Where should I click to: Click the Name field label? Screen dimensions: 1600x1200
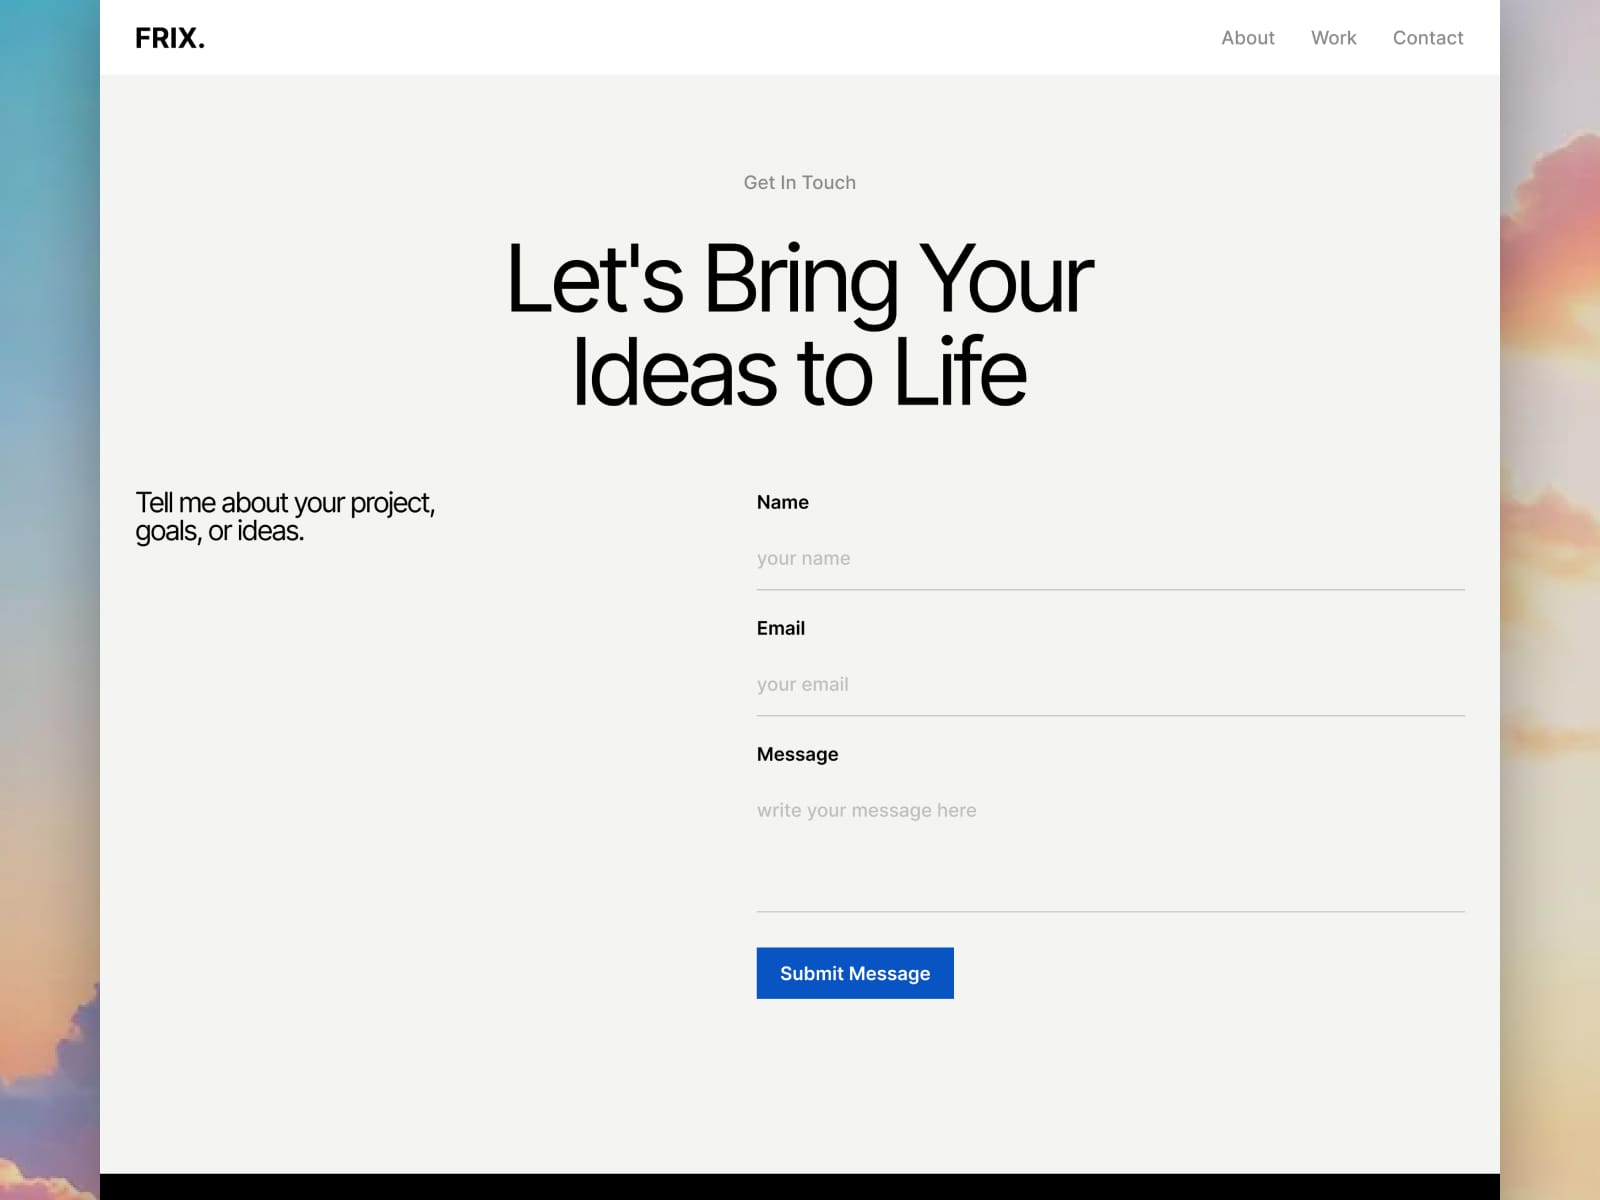pyautogui.click(x=782, y=502)
